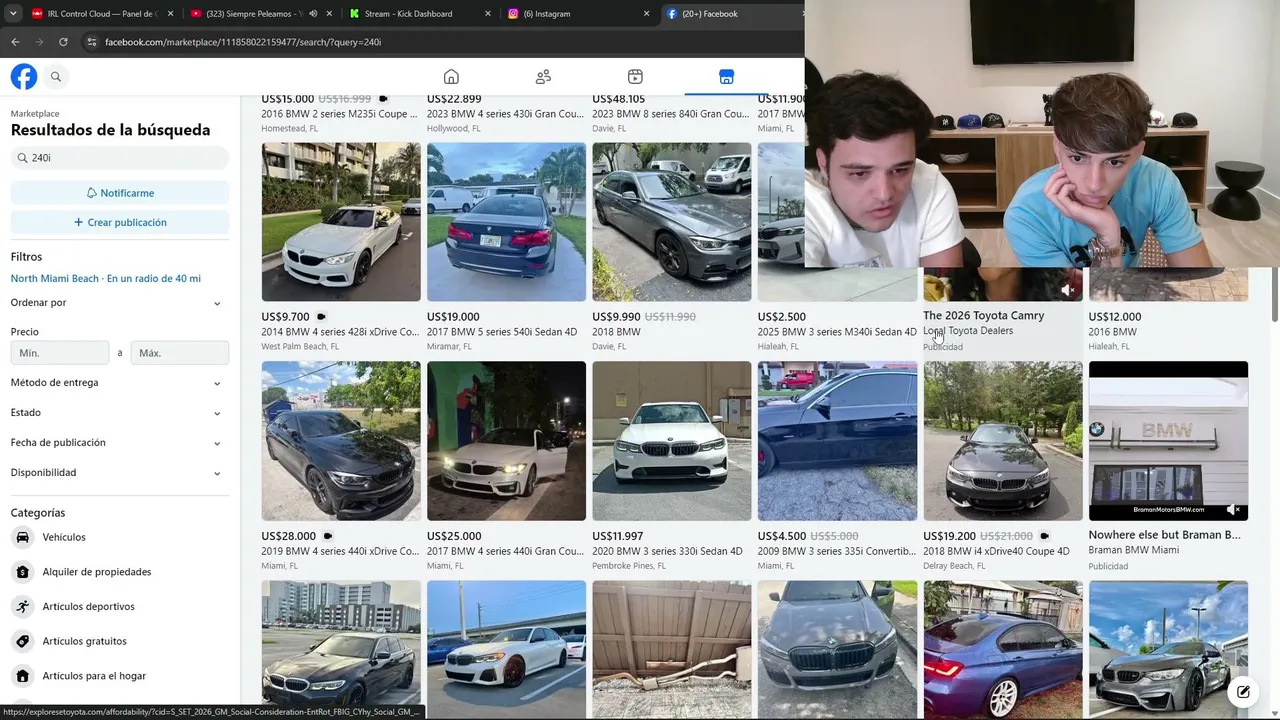Switch to the Siempre Peleamos YouTube tab
The image size is (1280, 720).
[262, 14]
